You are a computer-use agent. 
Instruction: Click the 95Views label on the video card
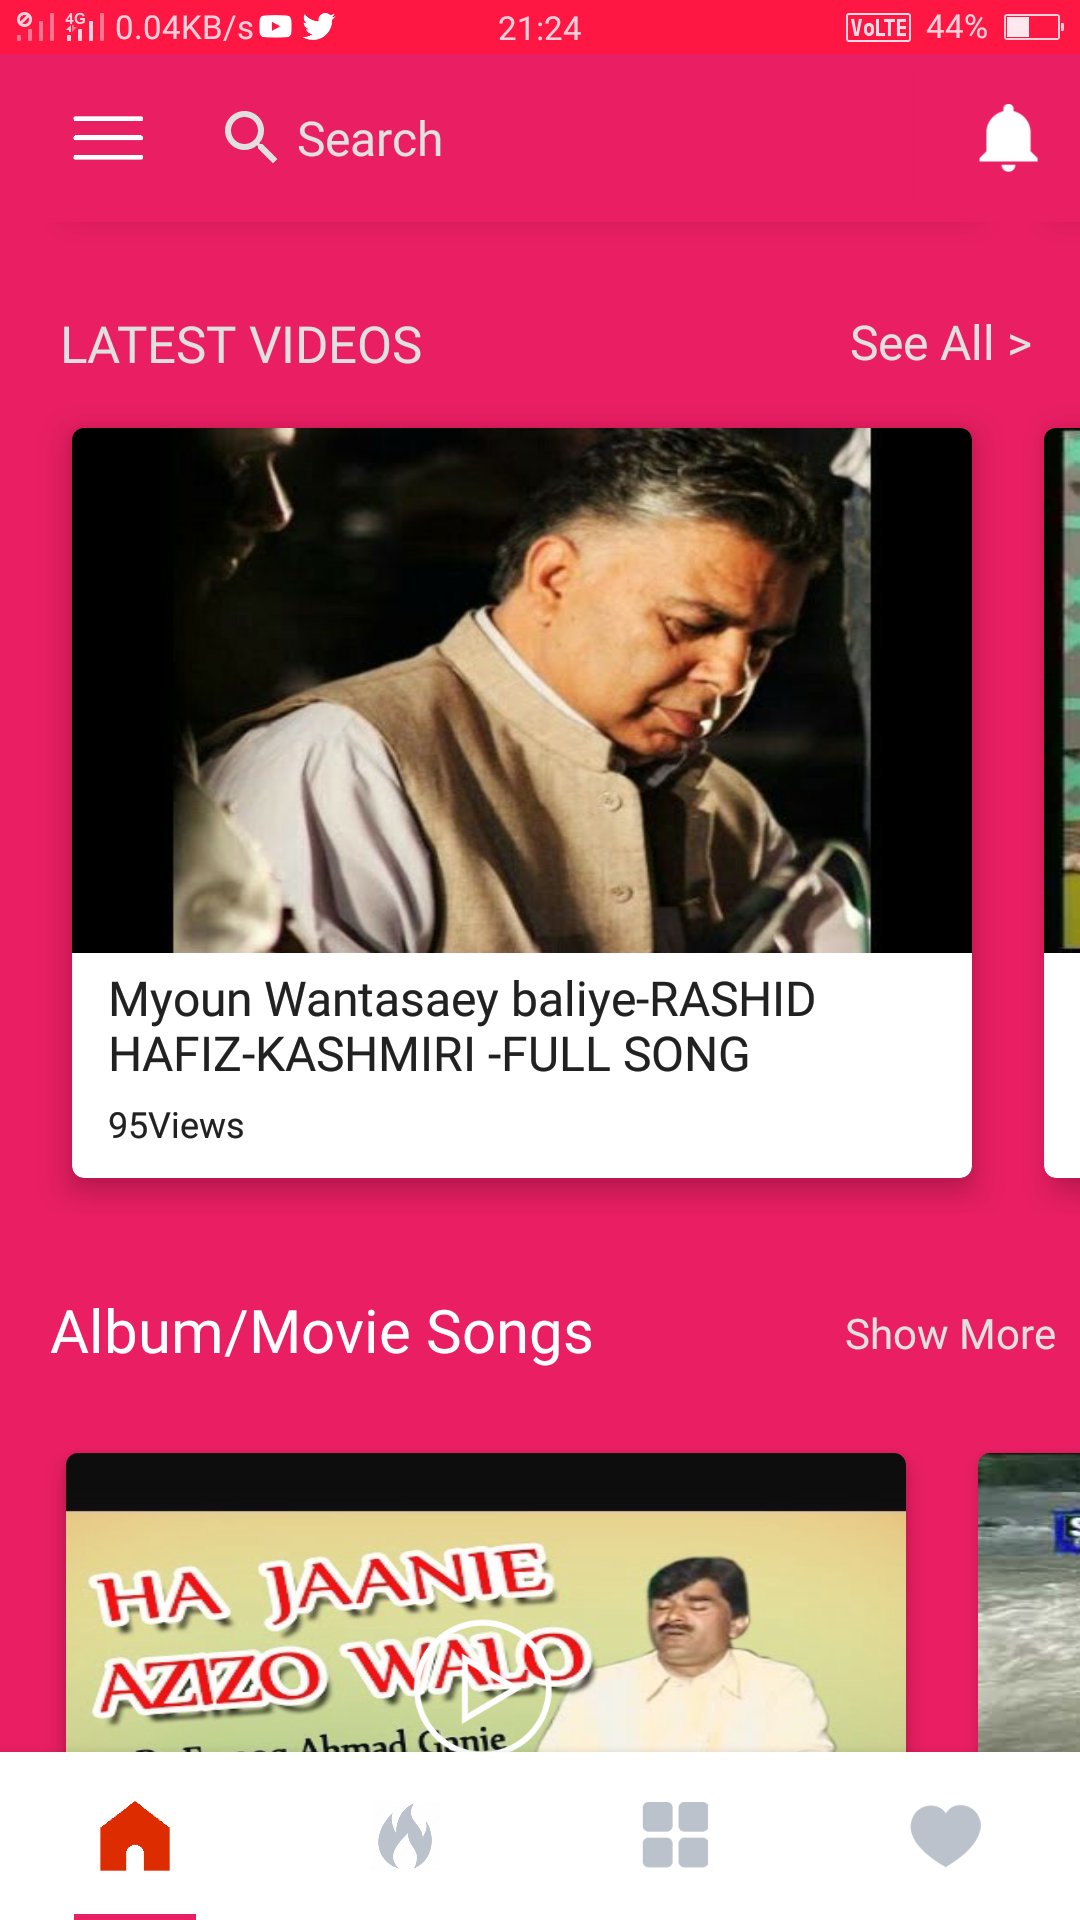click(176, 1126)
